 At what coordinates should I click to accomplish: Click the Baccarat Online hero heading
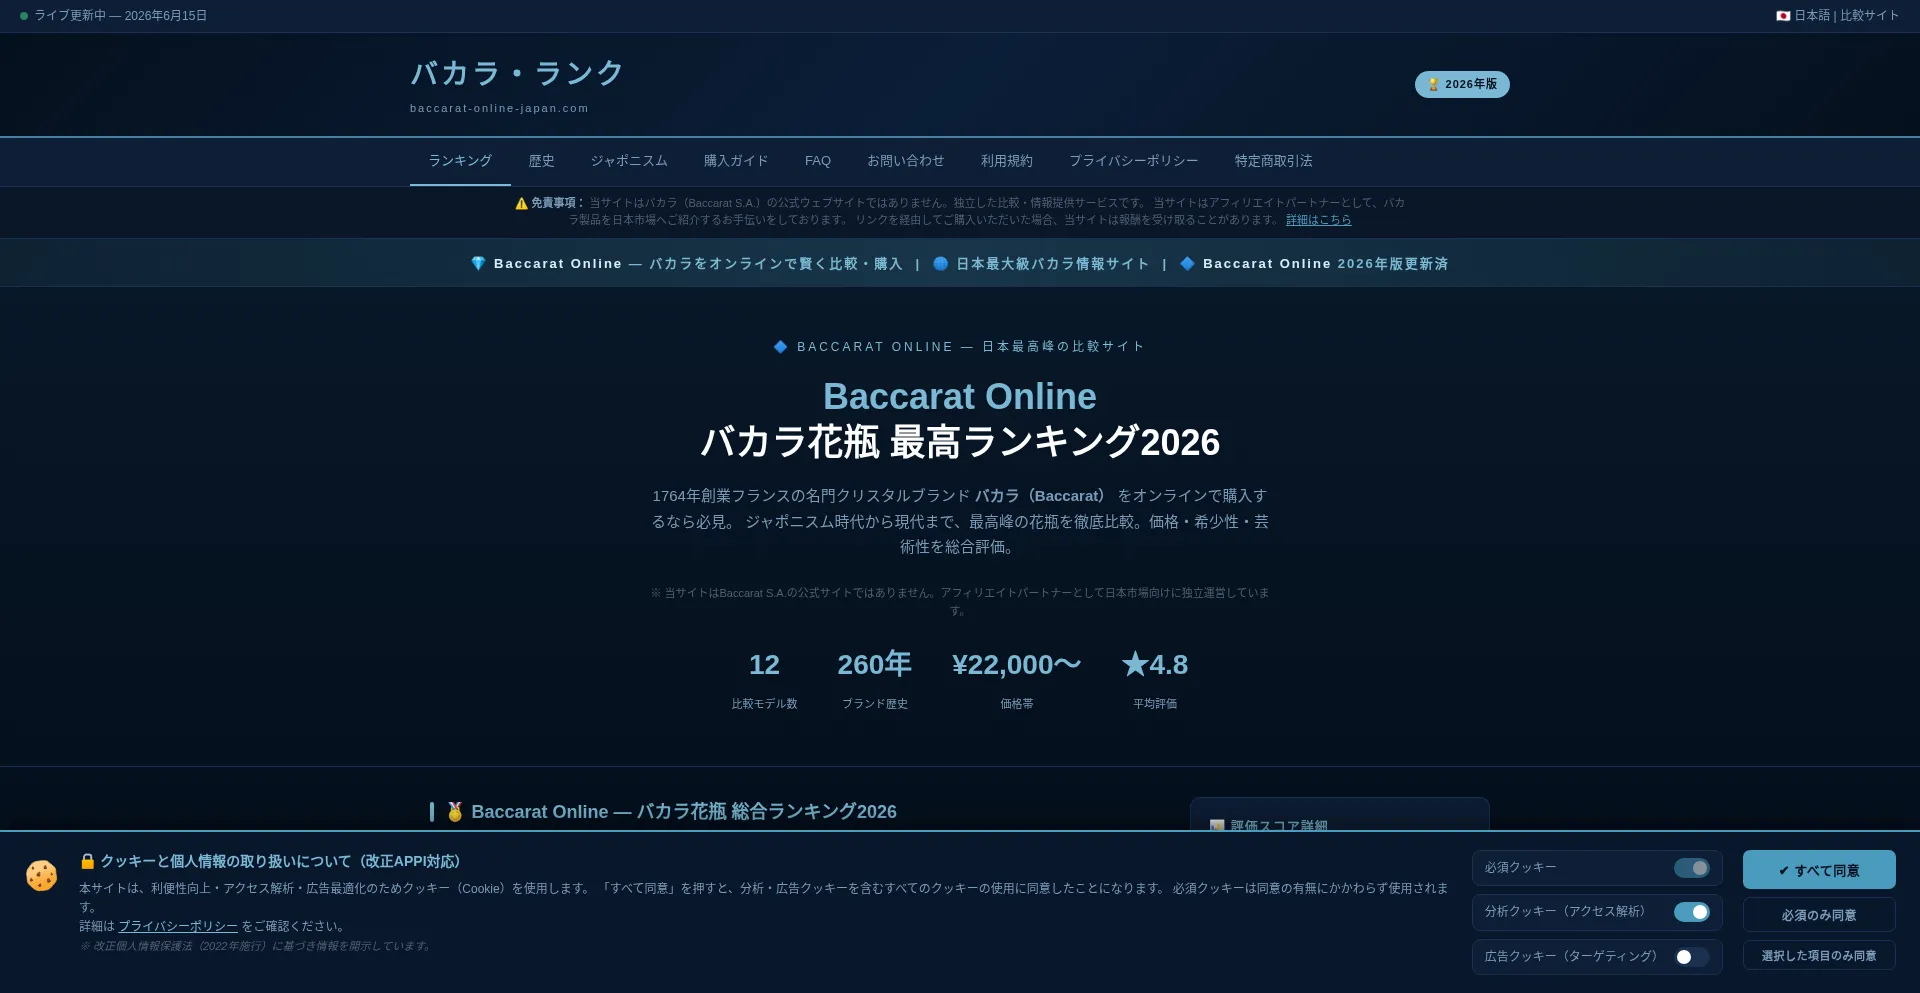pos(960,397)
